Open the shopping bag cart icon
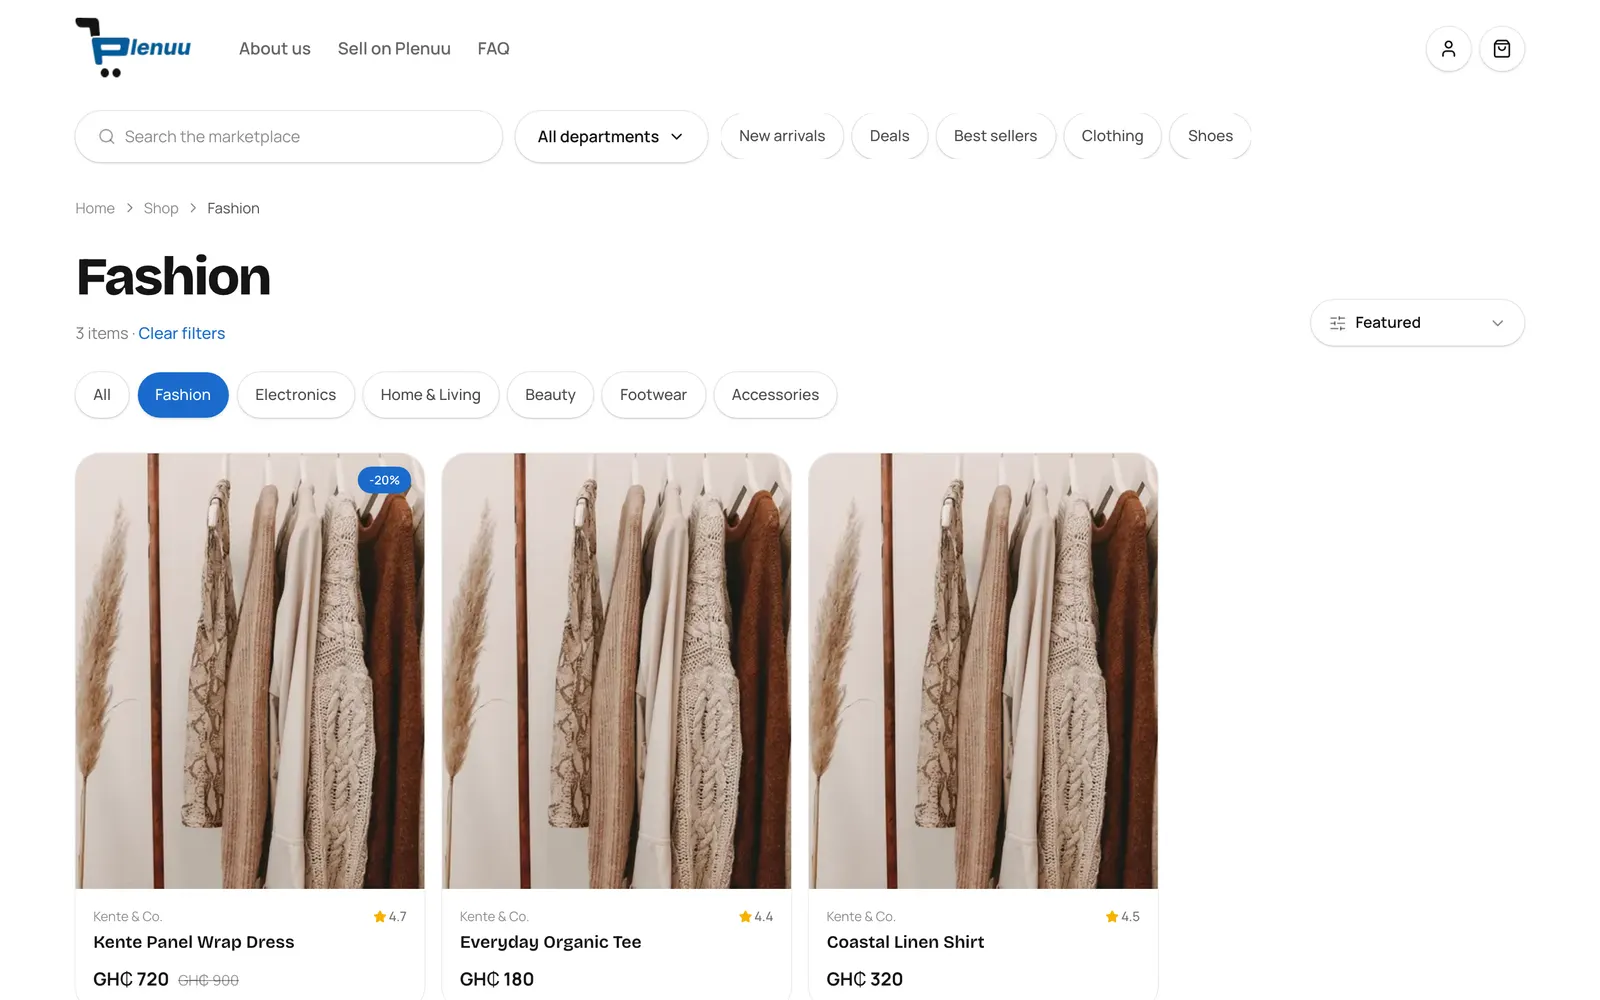 (1502, 49)
